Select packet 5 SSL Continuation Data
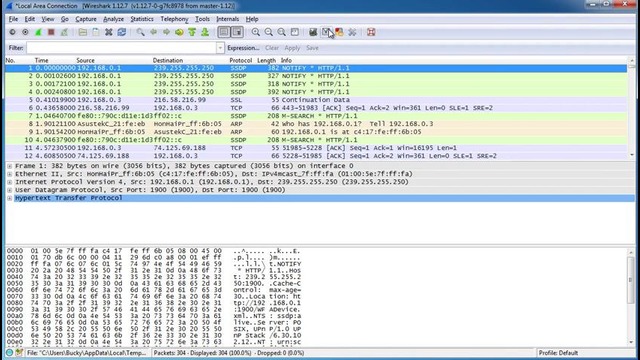The height and width of the screenshot is (360, 640). (316, 100)
